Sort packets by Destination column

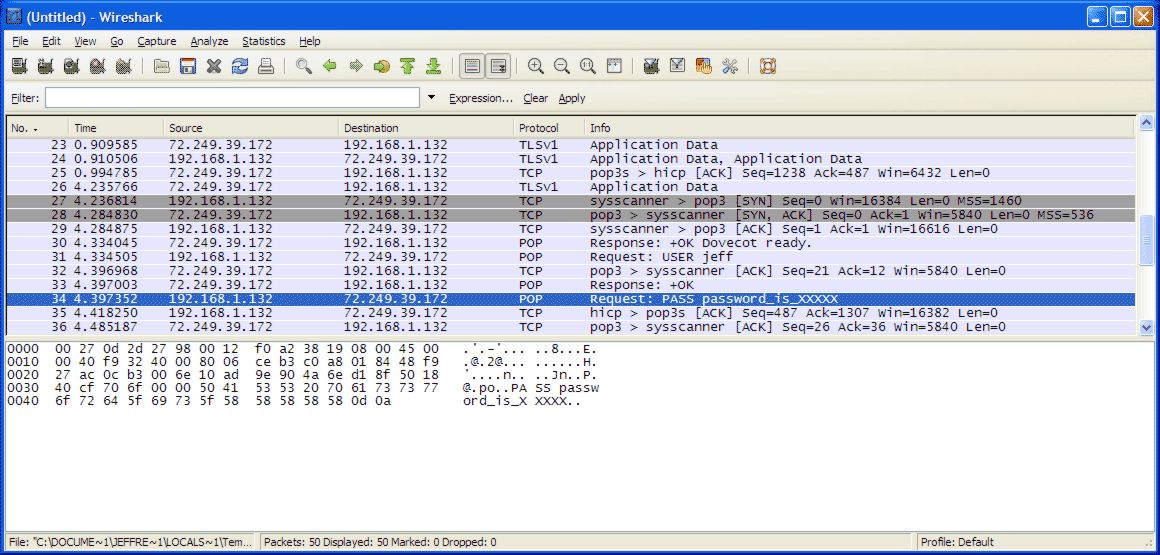coord(426,128)
